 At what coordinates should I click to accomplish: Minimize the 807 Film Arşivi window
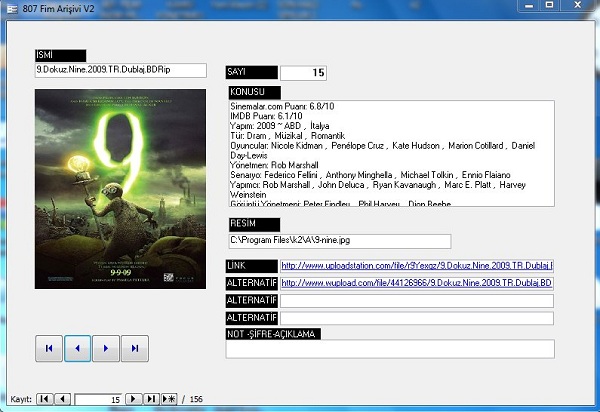[x=529, y=5]
